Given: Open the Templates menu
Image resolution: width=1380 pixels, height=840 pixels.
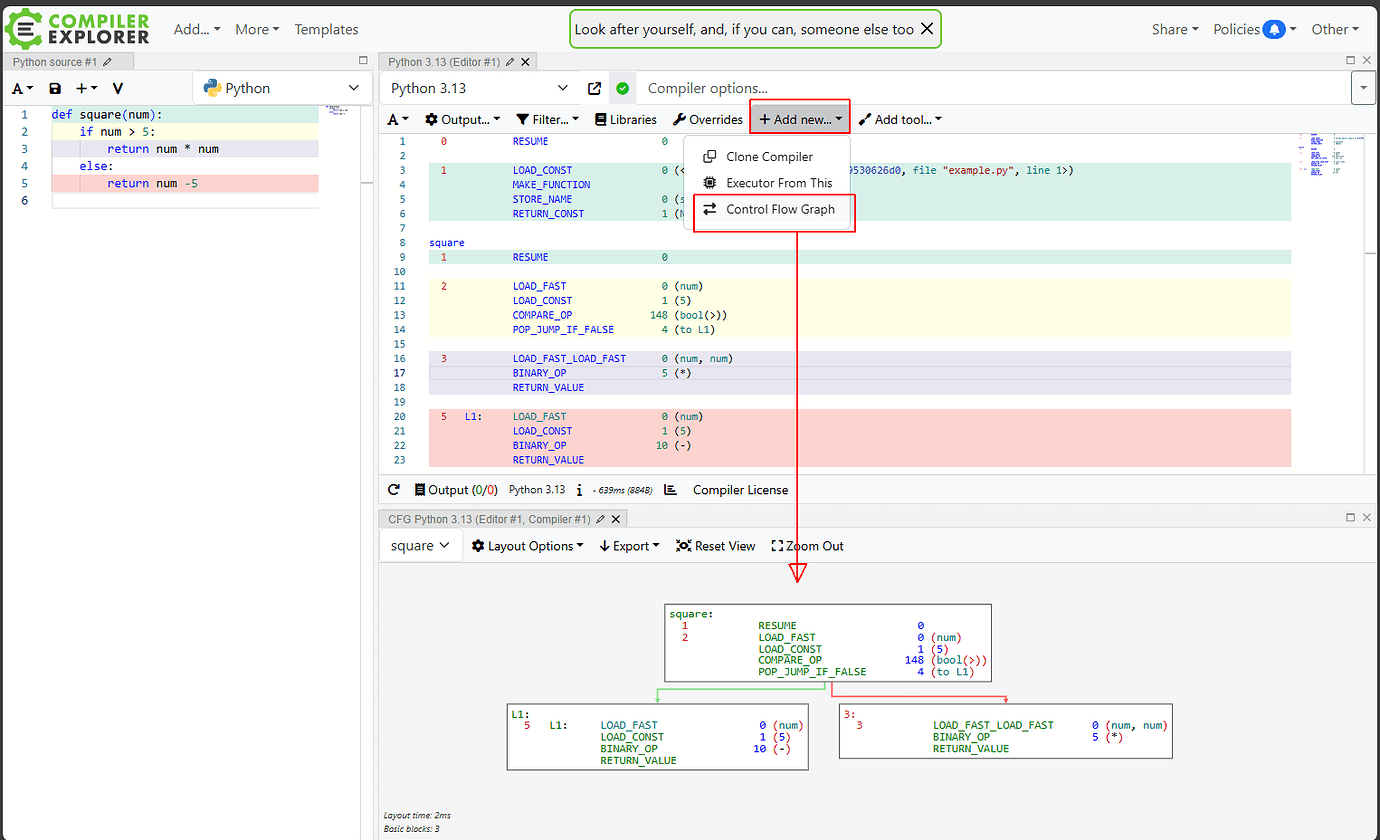Looking at the screenshot, I should (326, 29).
